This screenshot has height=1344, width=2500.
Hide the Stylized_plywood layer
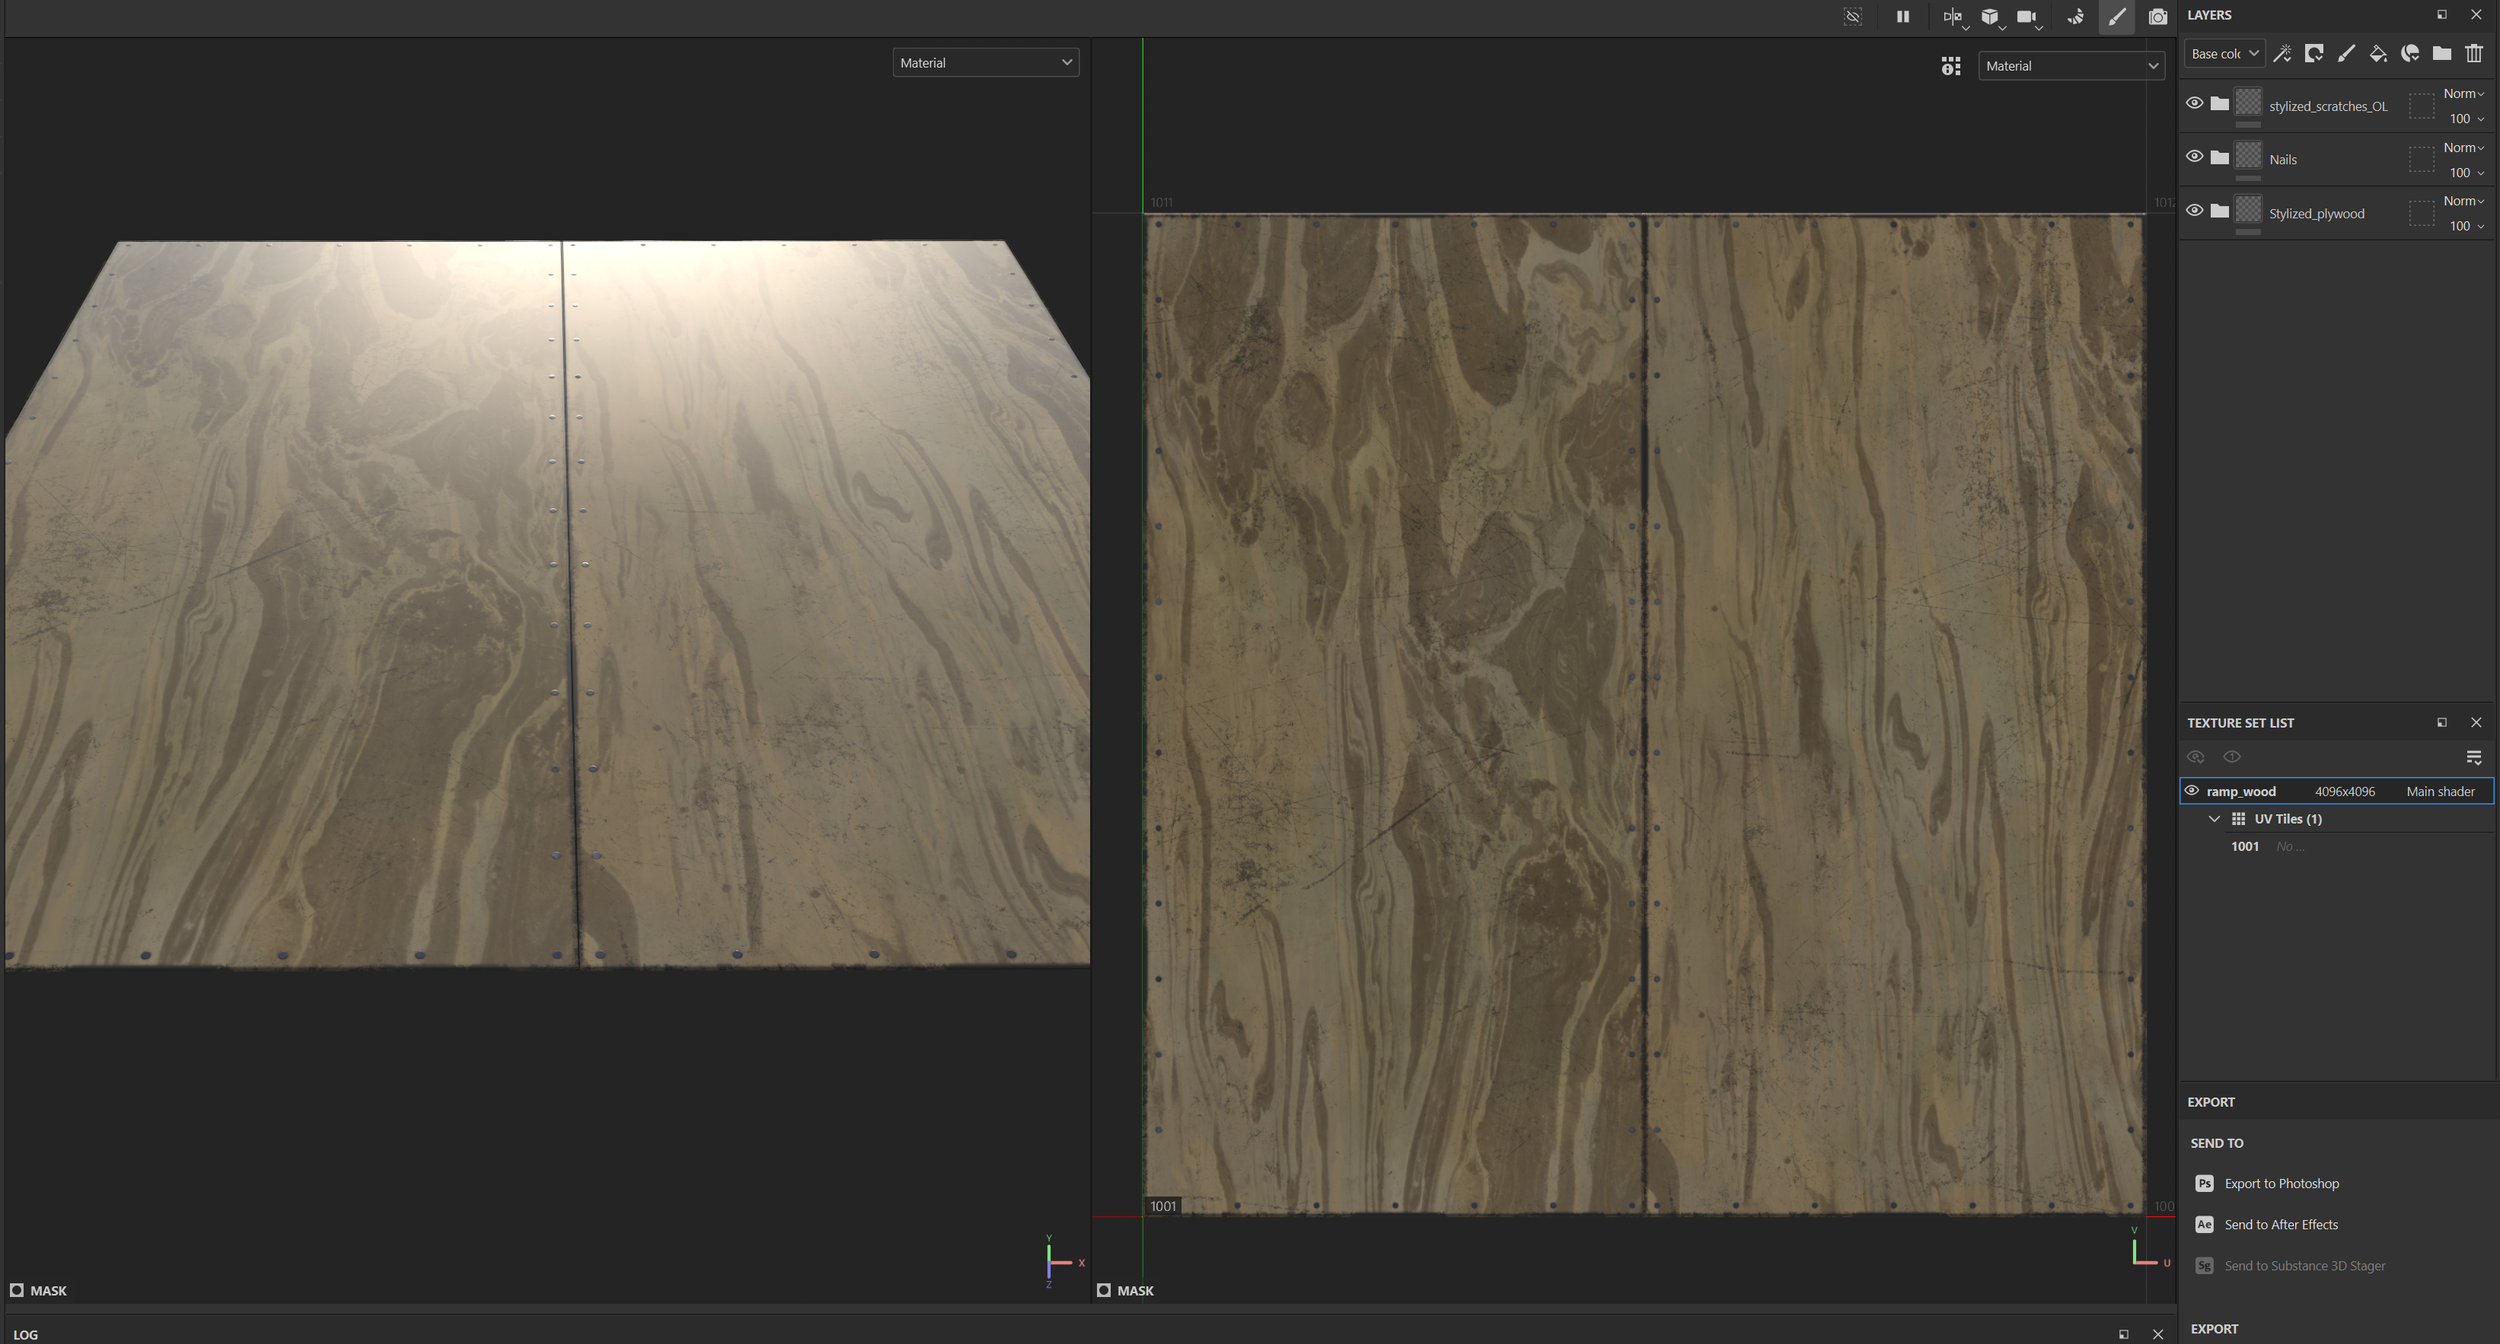click(2194, 210)
